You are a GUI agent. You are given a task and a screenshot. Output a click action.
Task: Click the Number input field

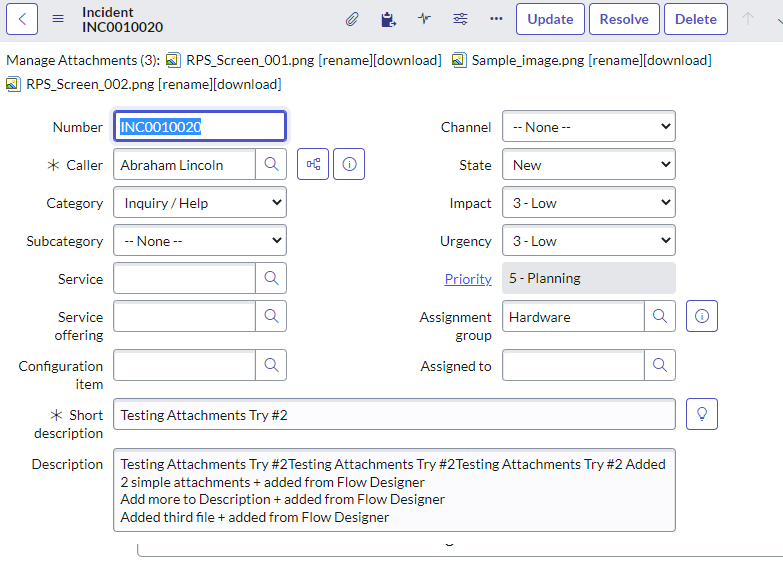(200, 126)
